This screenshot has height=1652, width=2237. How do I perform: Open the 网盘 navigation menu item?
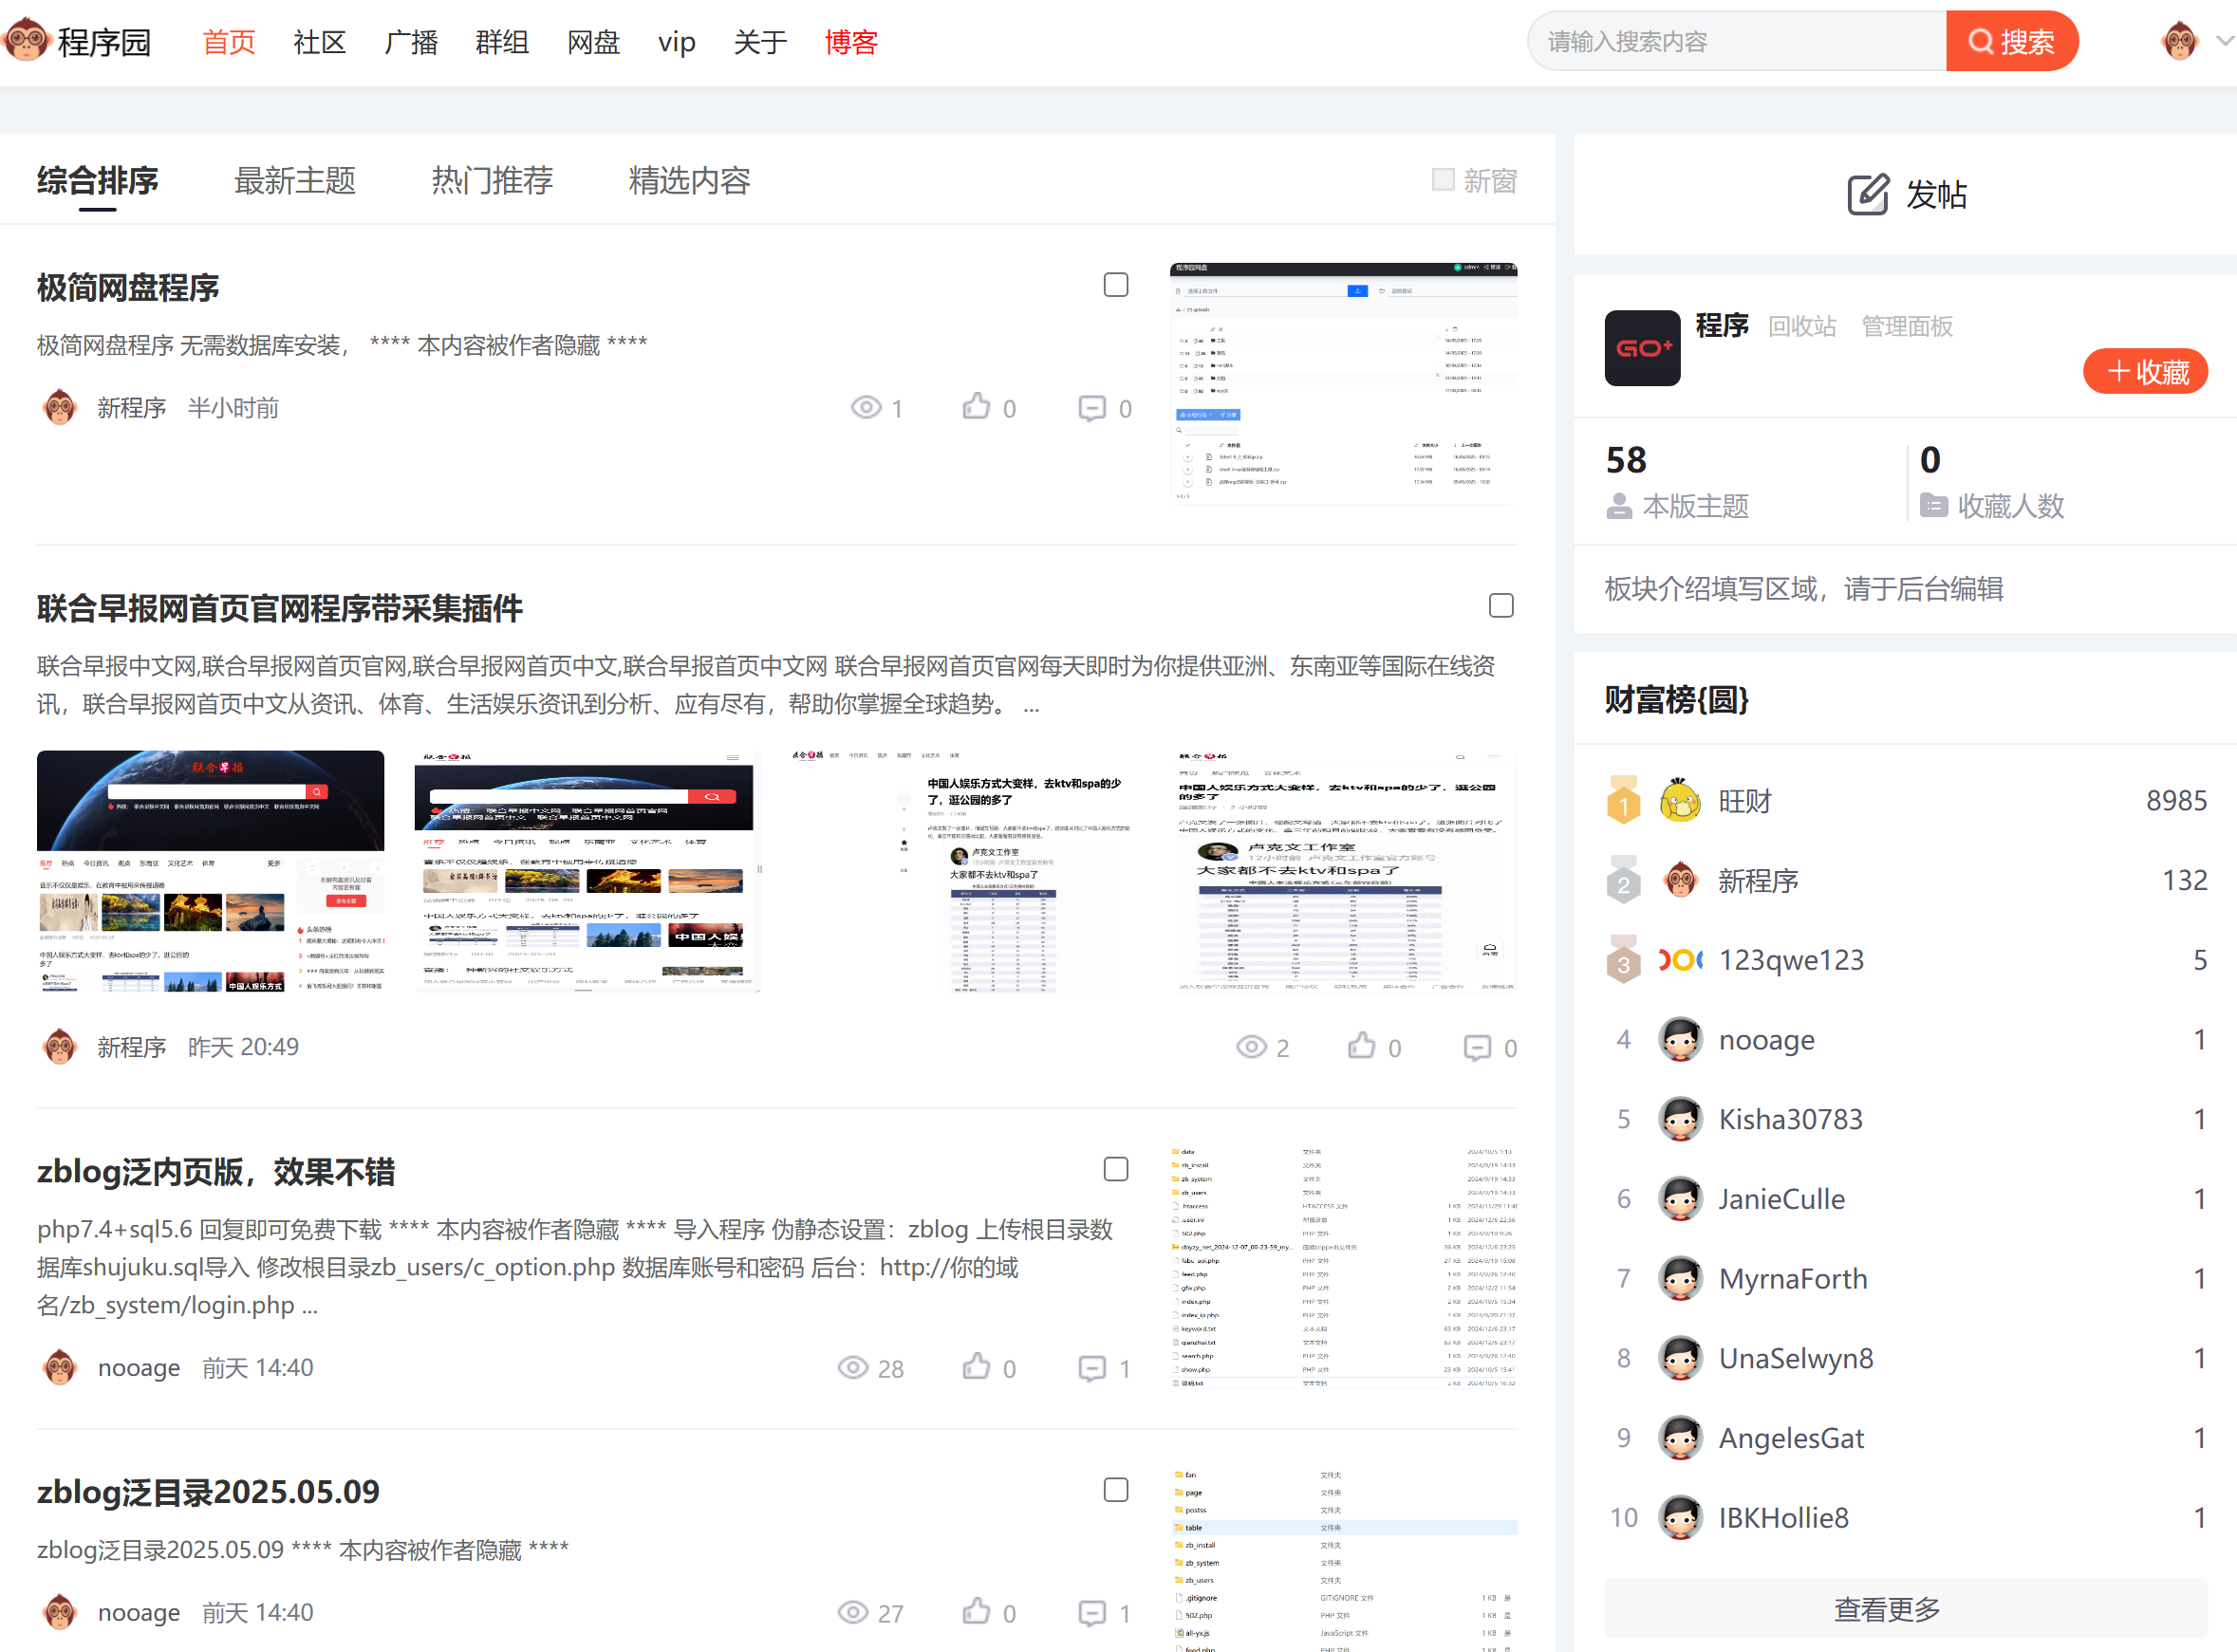coord(593,42)
